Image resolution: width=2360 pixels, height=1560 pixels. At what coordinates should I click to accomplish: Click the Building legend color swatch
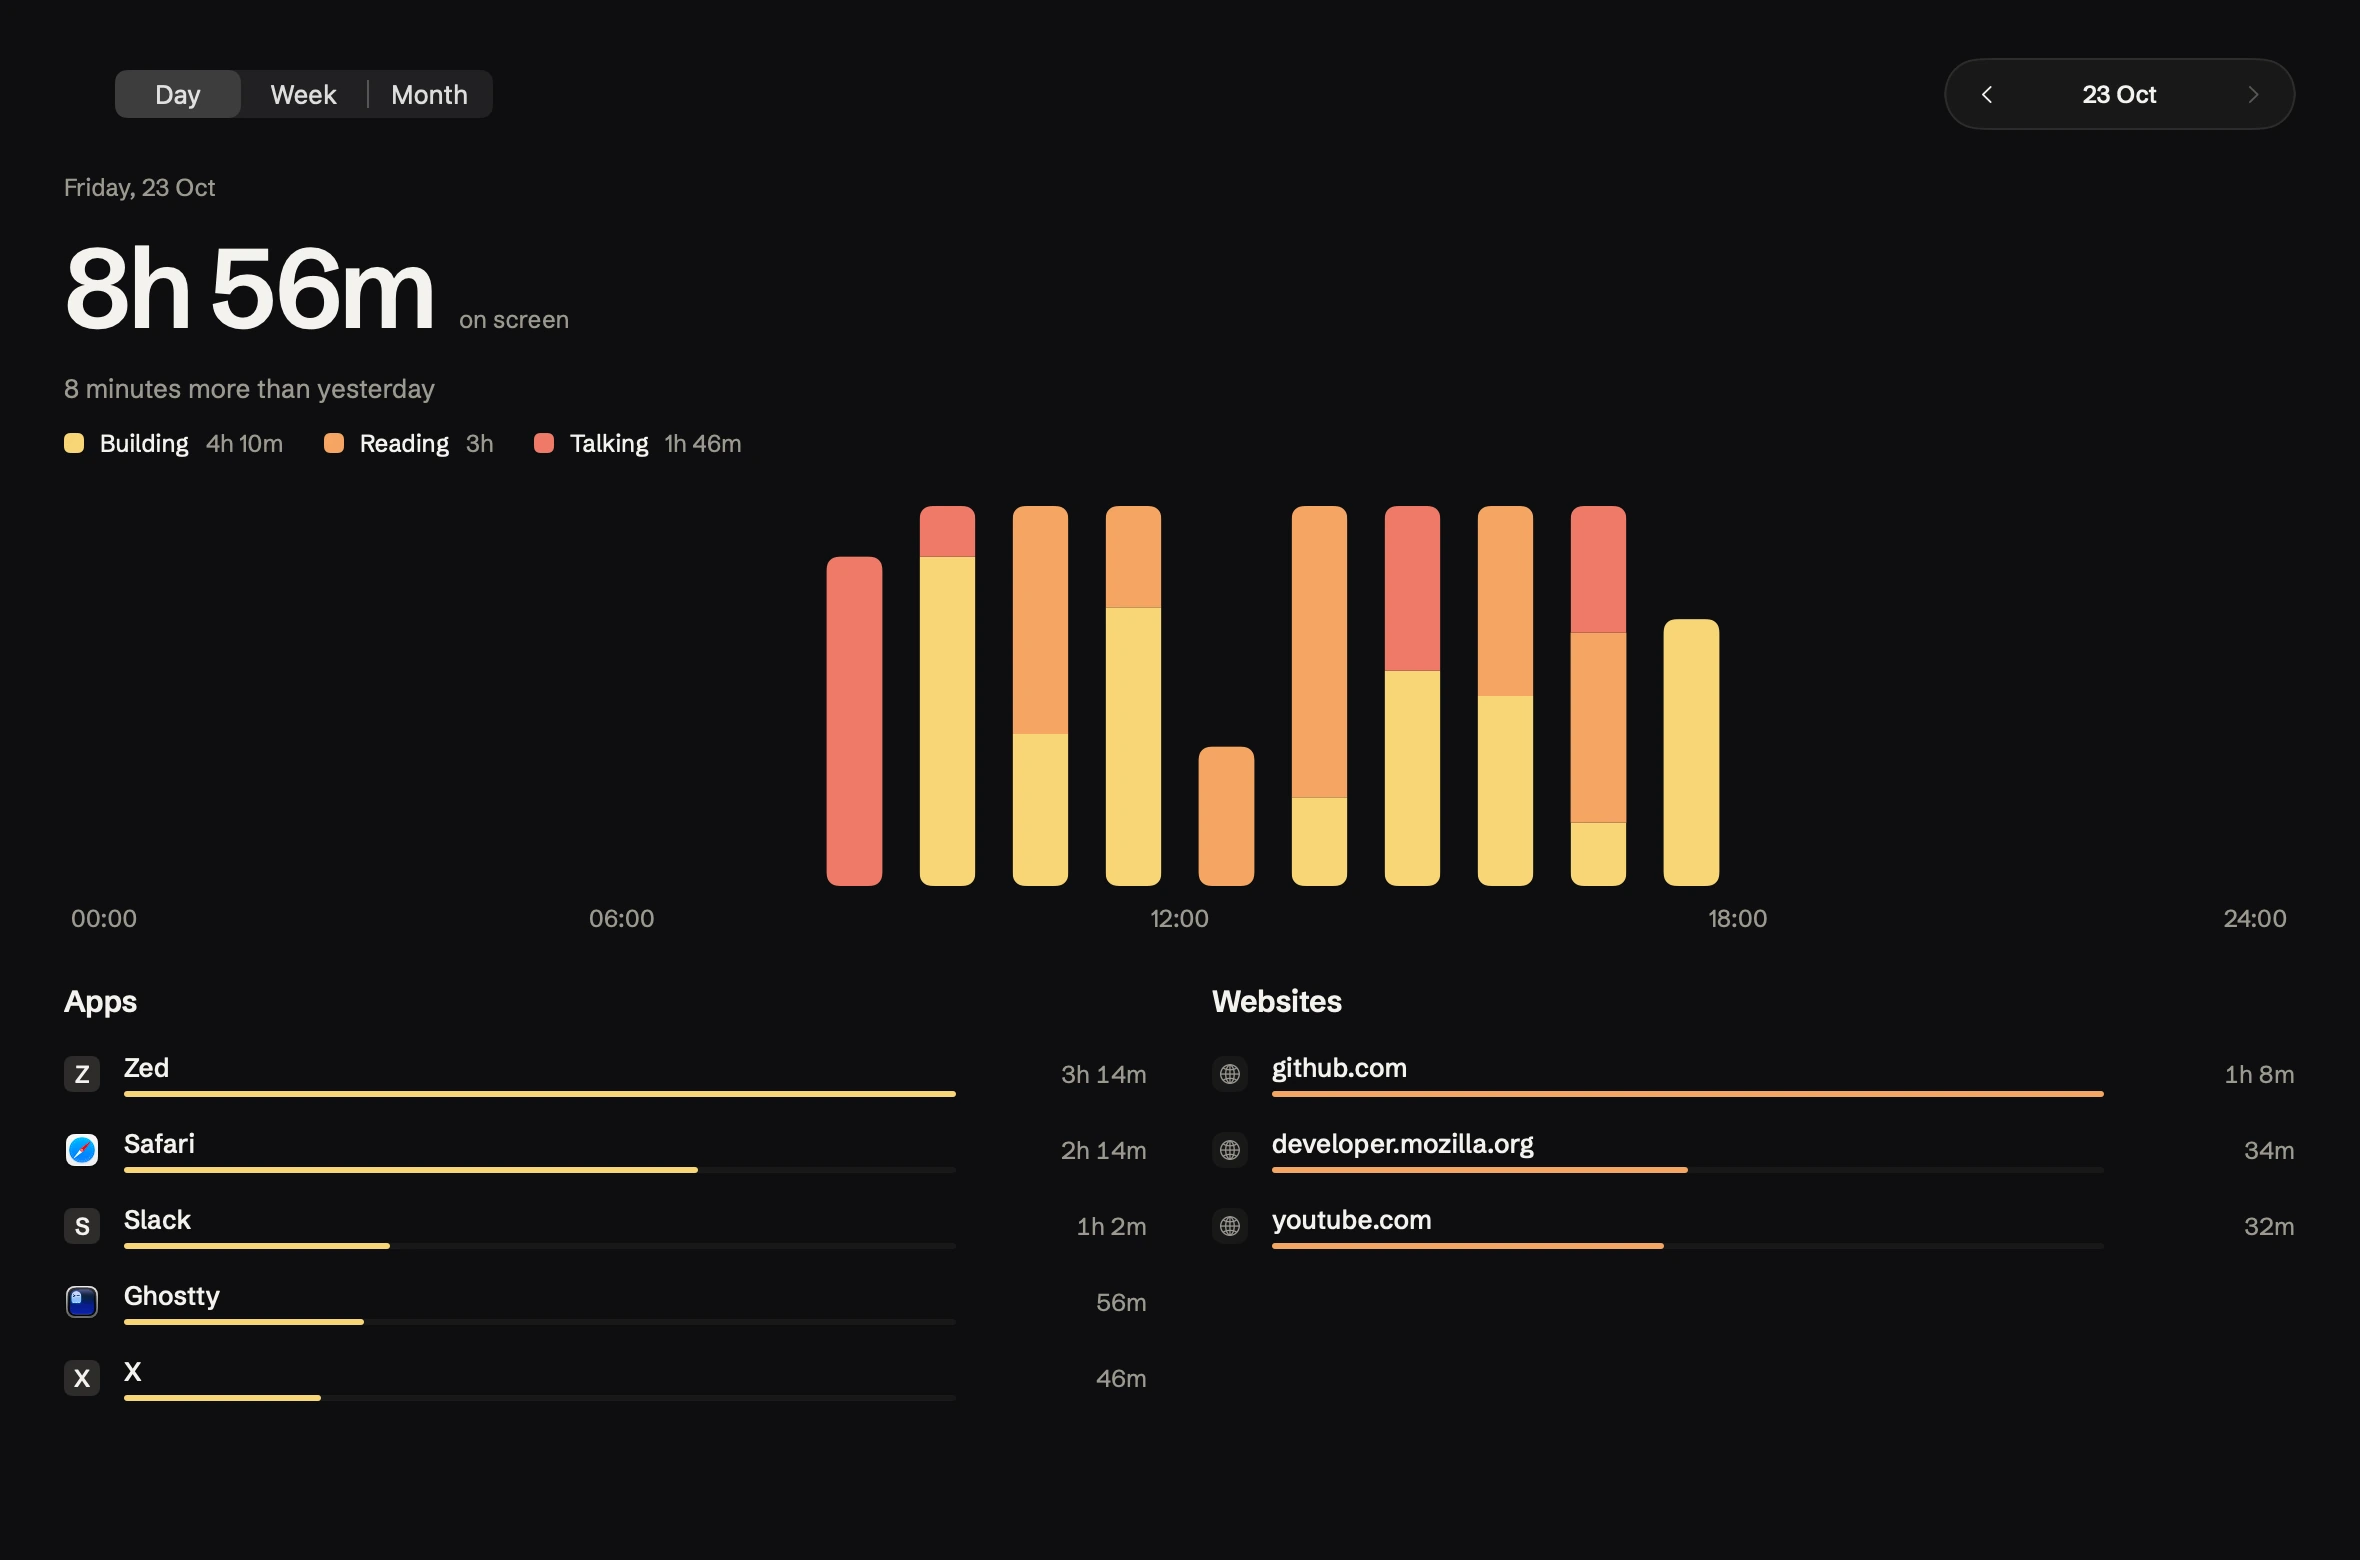tap(74, 443)
